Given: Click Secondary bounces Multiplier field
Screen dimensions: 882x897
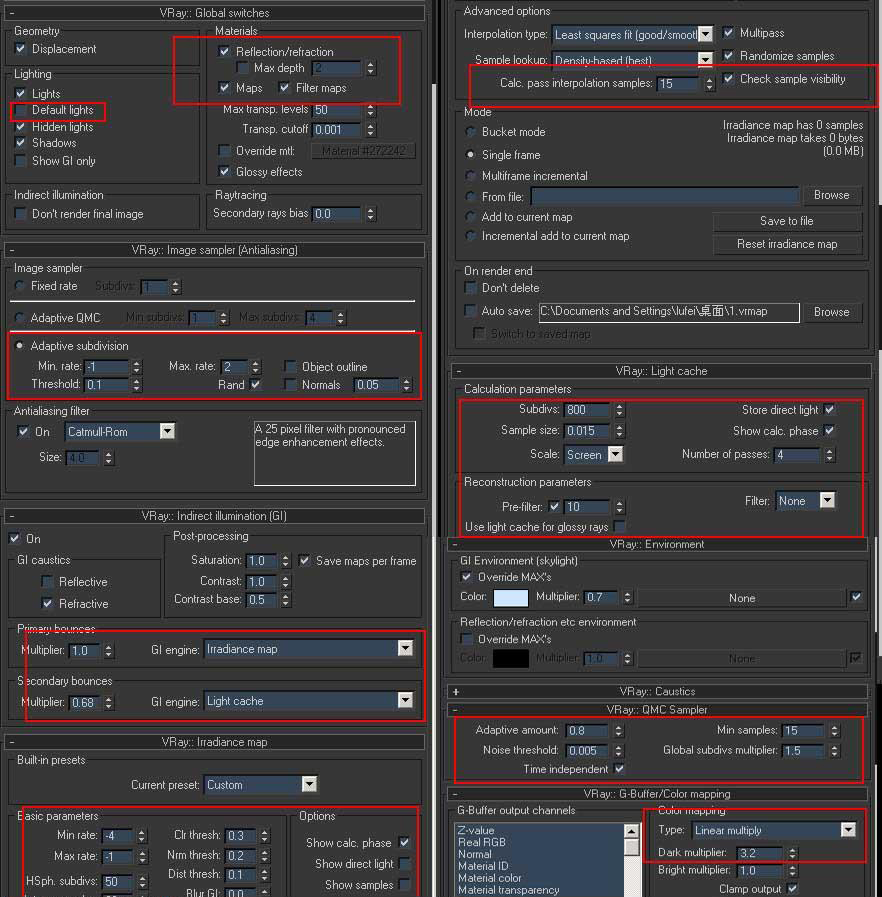Looking at the screenshot, I should click(x=86, y=702).
